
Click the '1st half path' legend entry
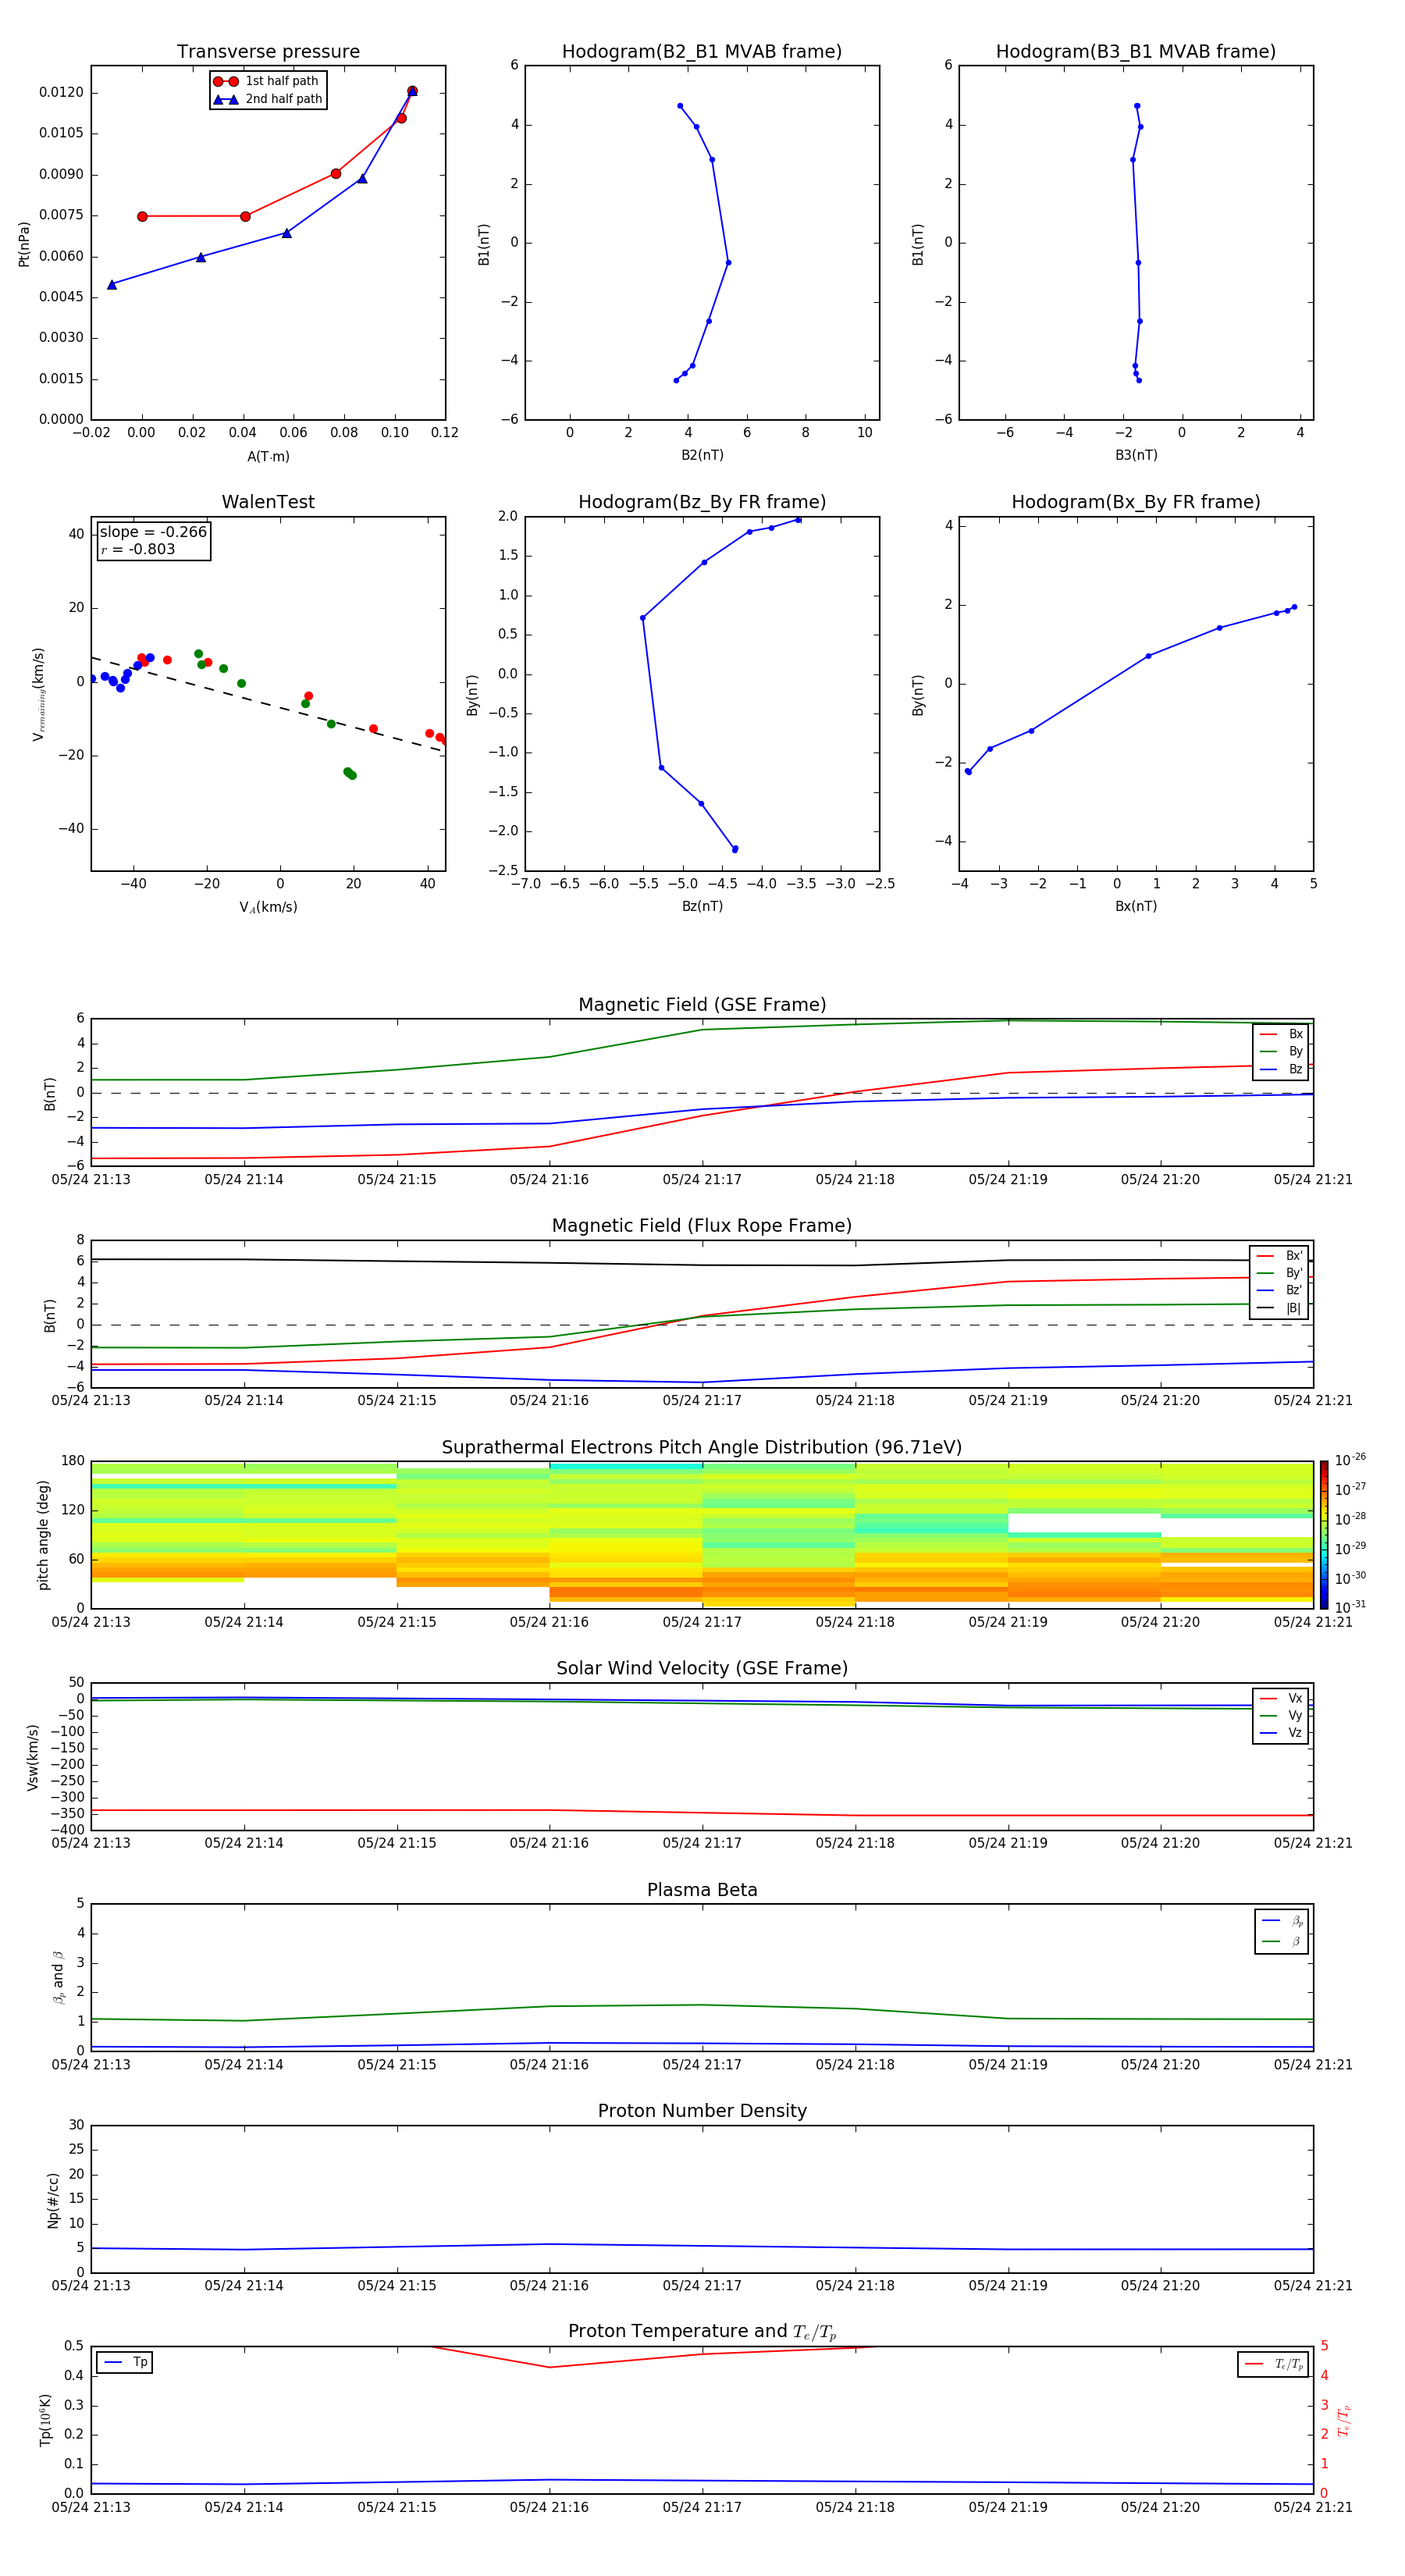click(x=268, y=81)
